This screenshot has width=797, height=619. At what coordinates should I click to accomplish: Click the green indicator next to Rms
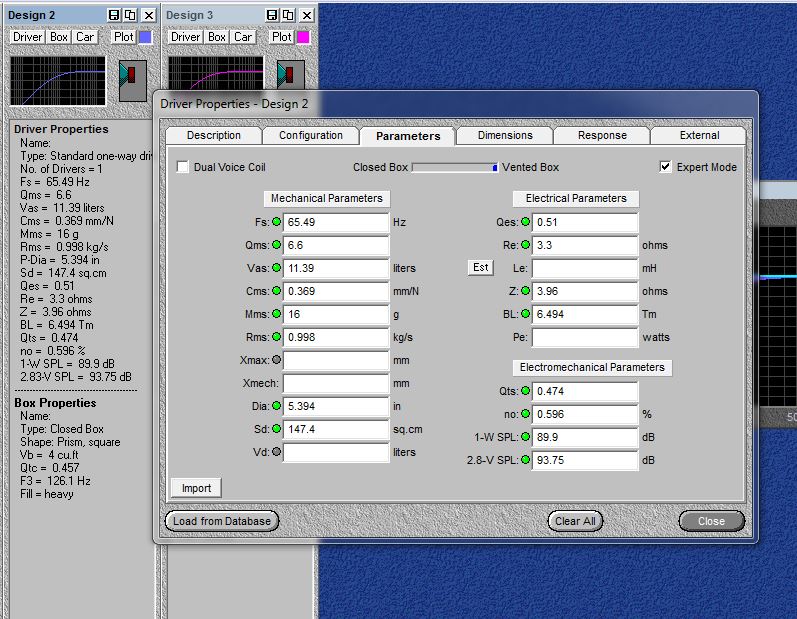click(277, 336)
